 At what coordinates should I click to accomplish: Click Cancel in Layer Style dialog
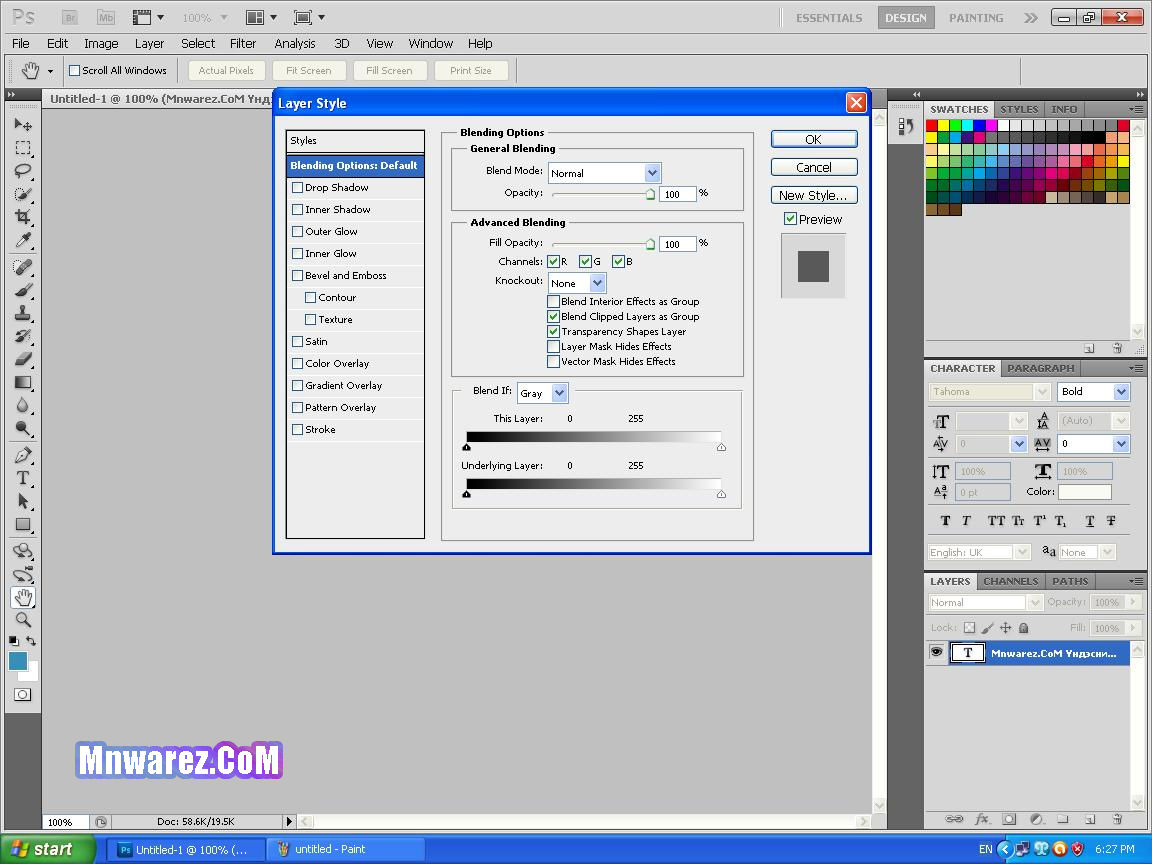point(813,168)
